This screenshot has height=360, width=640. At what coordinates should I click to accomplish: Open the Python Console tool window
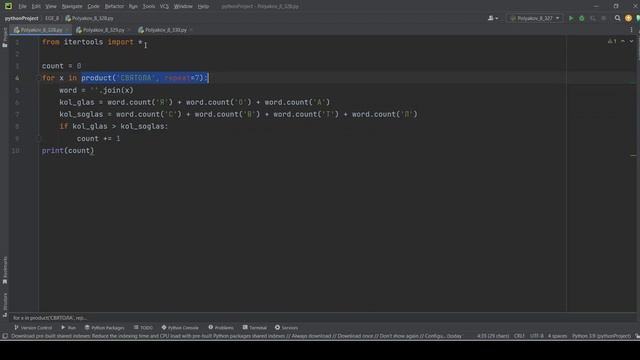coord(180,328)
